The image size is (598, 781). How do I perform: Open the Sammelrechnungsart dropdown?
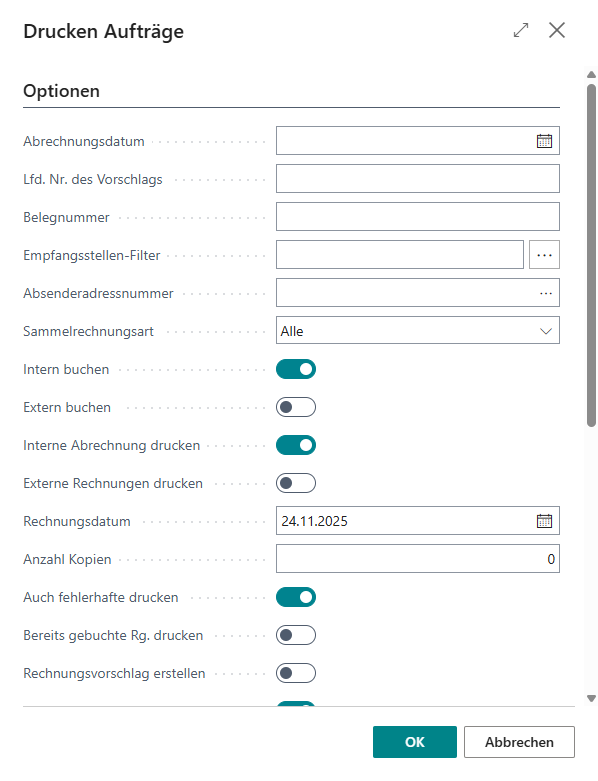pos(418,331)
